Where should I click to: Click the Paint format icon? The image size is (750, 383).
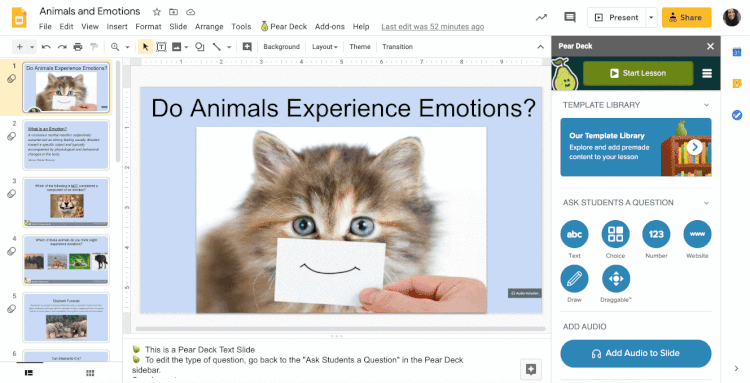click(x=94, y=47)
